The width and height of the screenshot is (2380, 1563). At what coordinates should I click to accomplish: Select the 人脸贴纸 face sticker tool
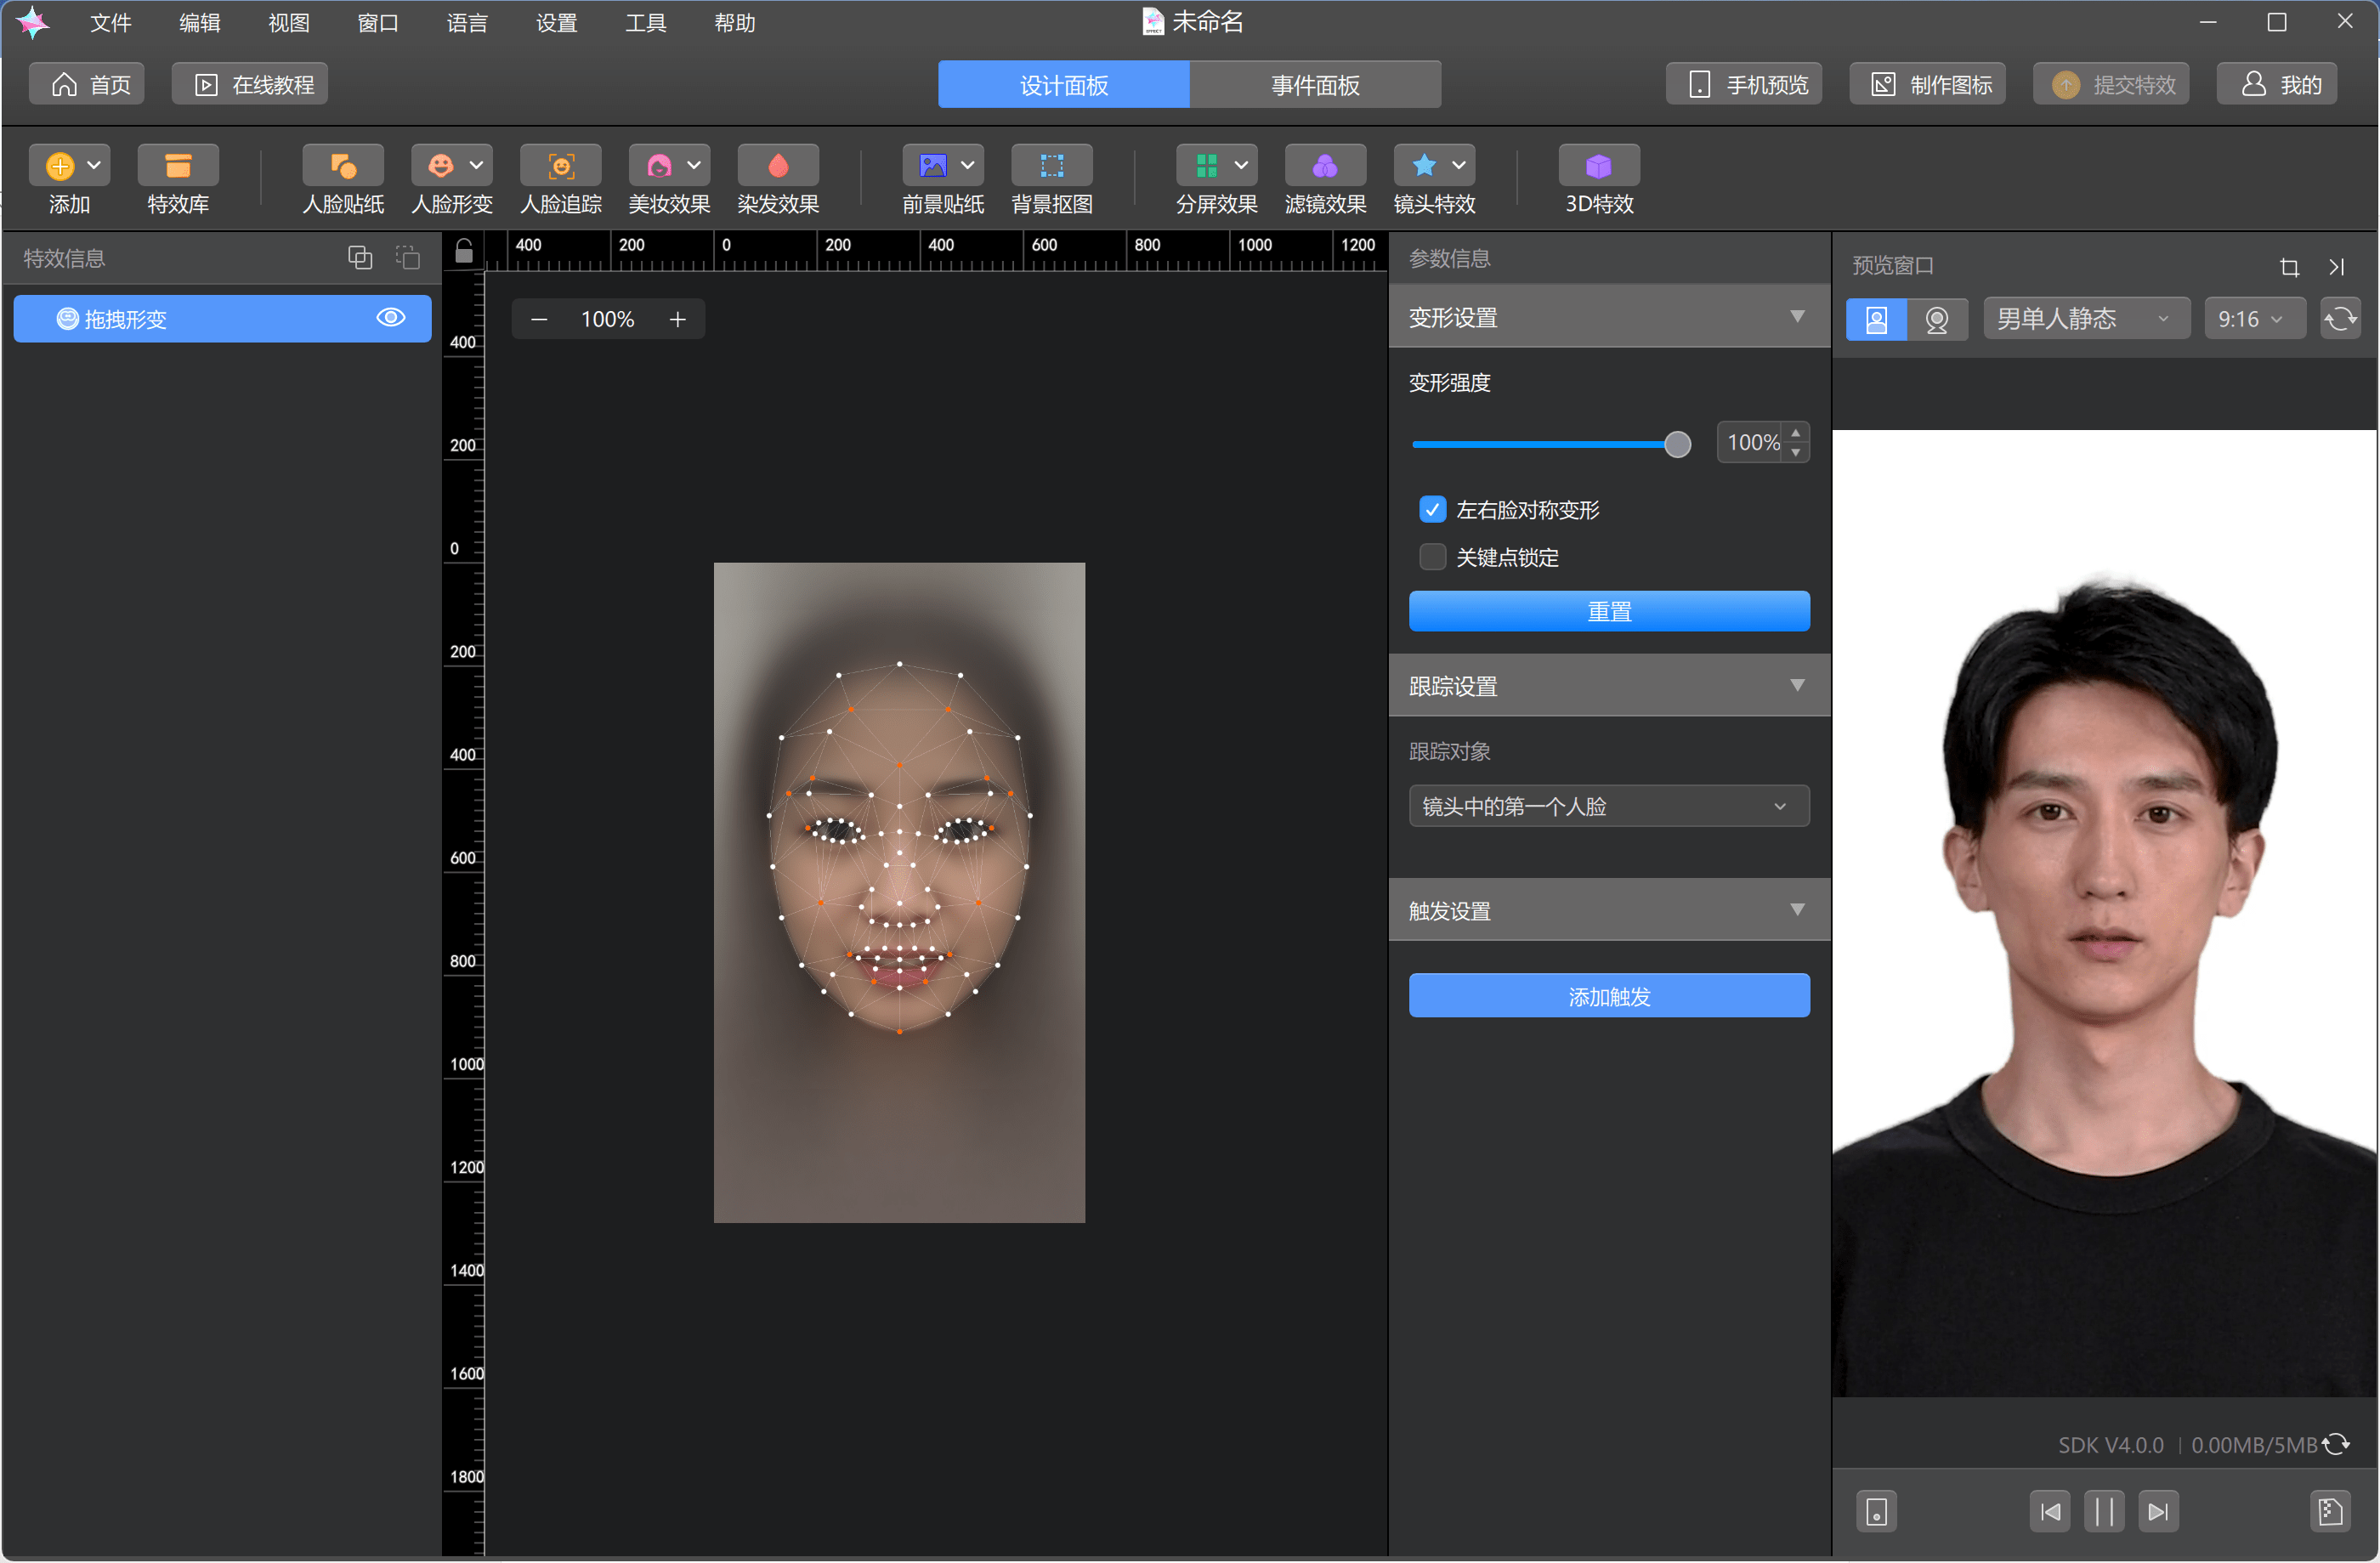[x=342, y=166]
